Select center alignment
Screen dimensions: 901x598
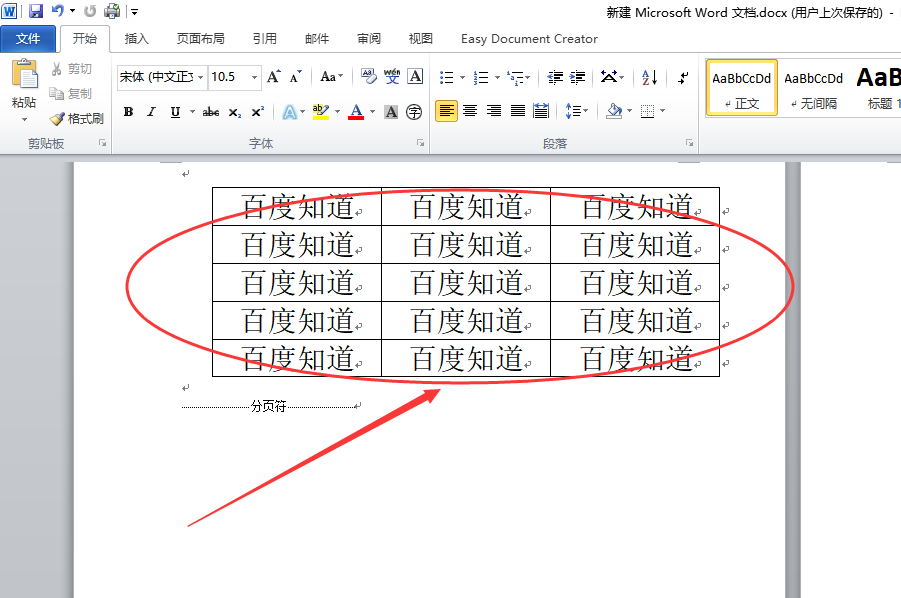[x=470, y=111]
